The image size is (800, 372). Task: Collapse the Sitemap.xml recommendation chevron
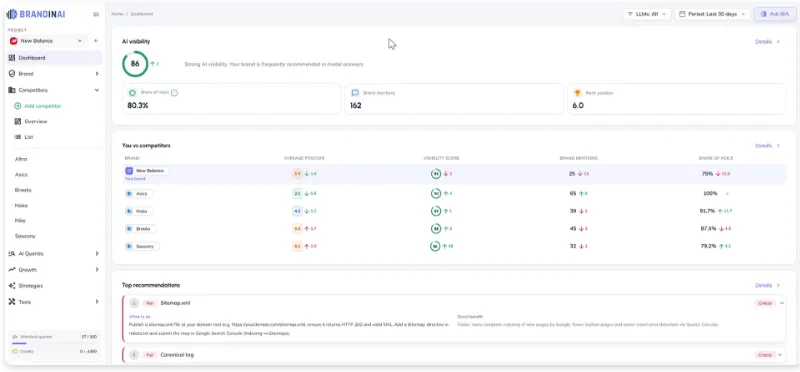[x=782, y=303]
